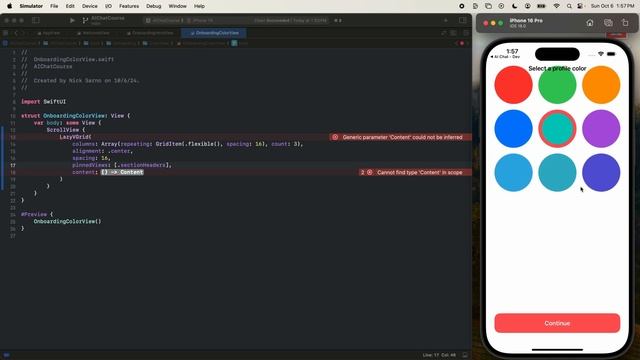Select the outlined teal profile color circle
This screenshot has width=640, height=360.
[557, 129]
